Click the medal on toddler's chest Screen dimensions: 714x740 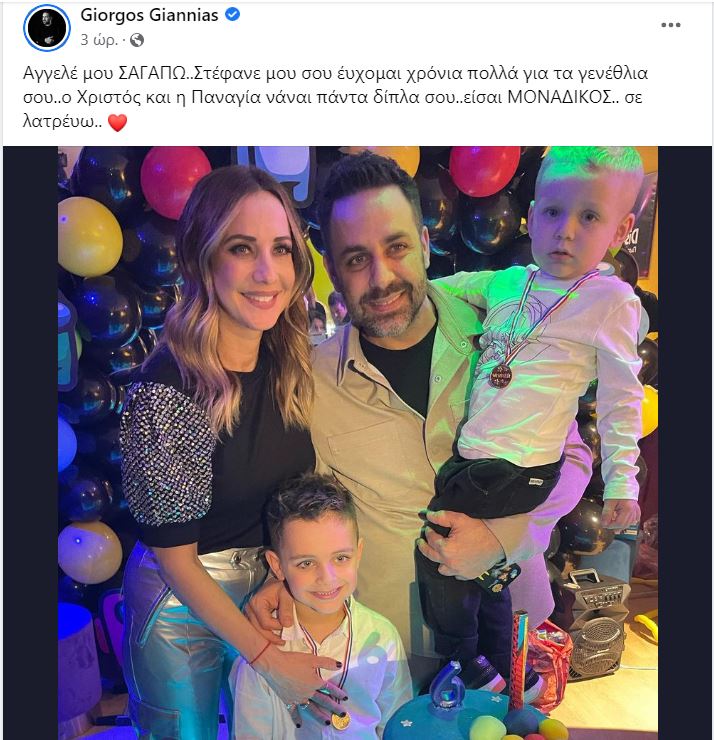(x=500, y=376)
